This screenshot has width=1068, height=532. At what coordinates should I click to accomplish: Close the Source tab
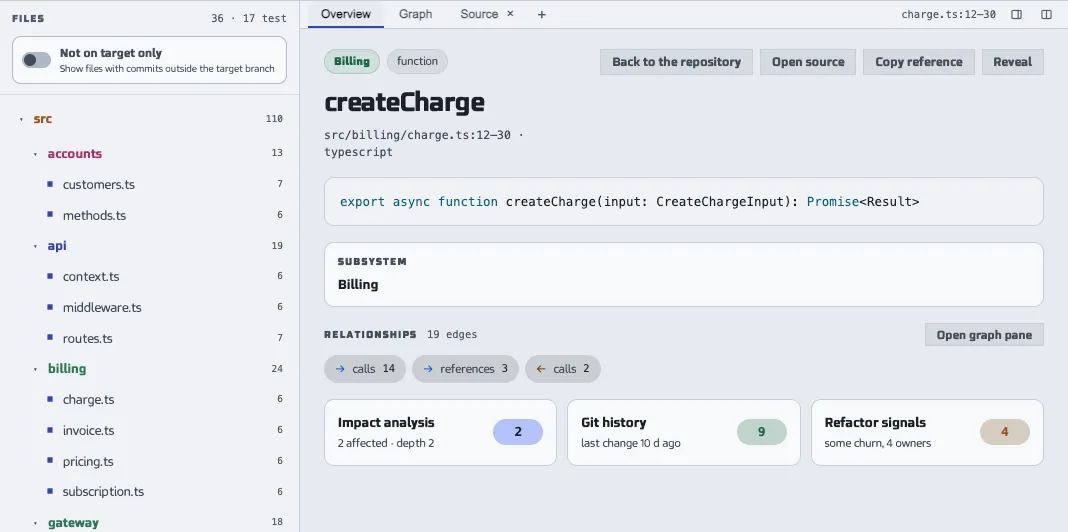510,14
